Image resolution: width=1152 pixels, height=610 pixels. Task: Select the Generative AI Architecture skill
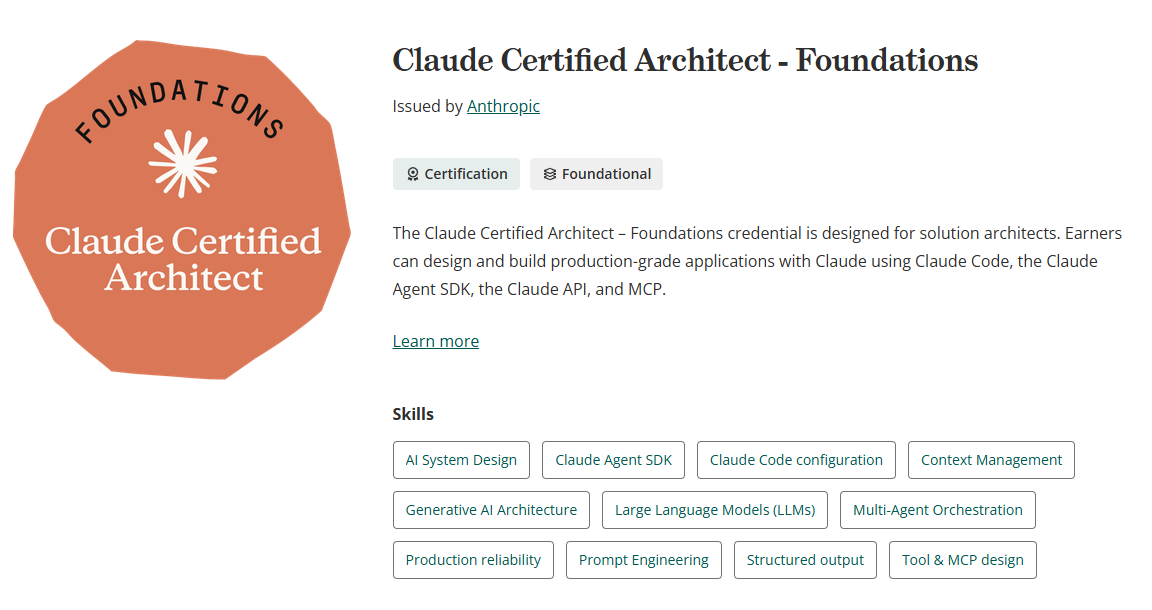point(492,510)
